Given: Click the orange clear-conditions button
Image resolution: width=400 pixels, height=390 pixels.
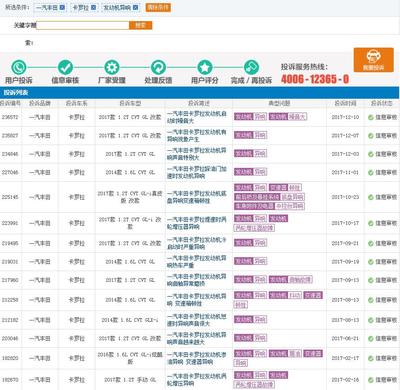Looking at the screenshot, I should (x=158, y=7).
